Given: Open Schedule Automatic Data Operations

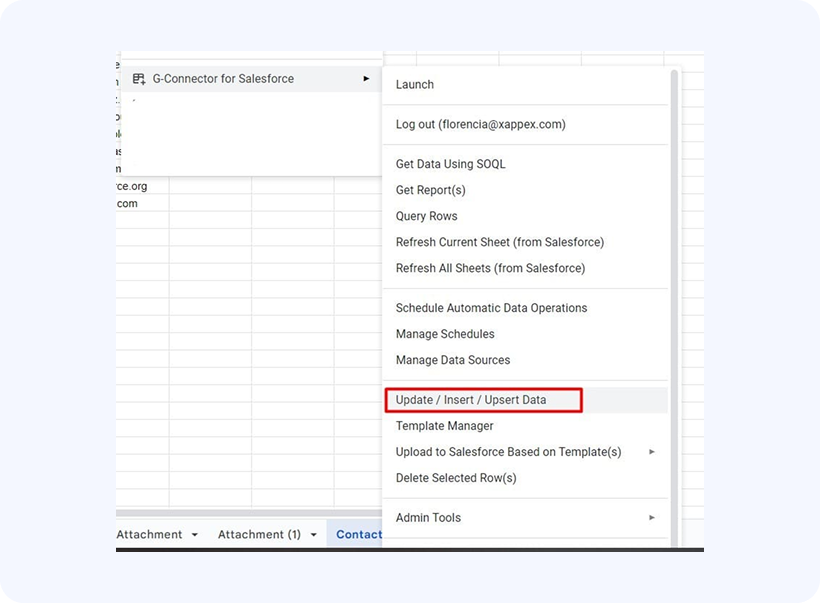Looking at the screenshot, I should 491,308.
